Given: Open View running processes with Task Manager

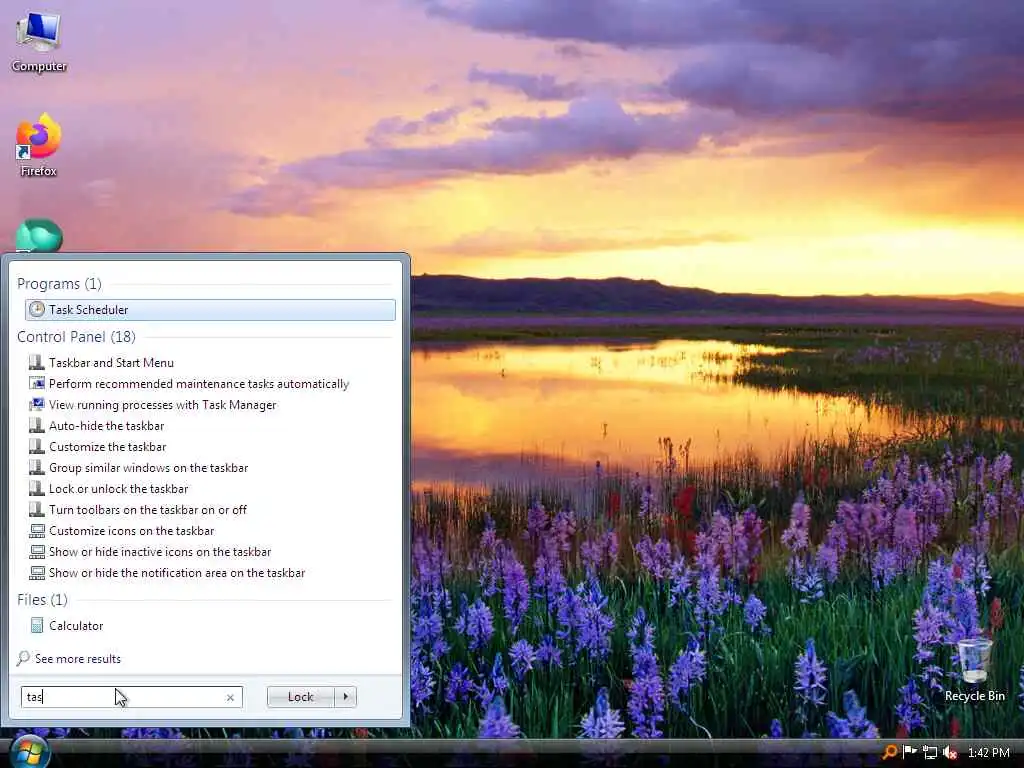Looking at the screenshot, I should point(163,404).
